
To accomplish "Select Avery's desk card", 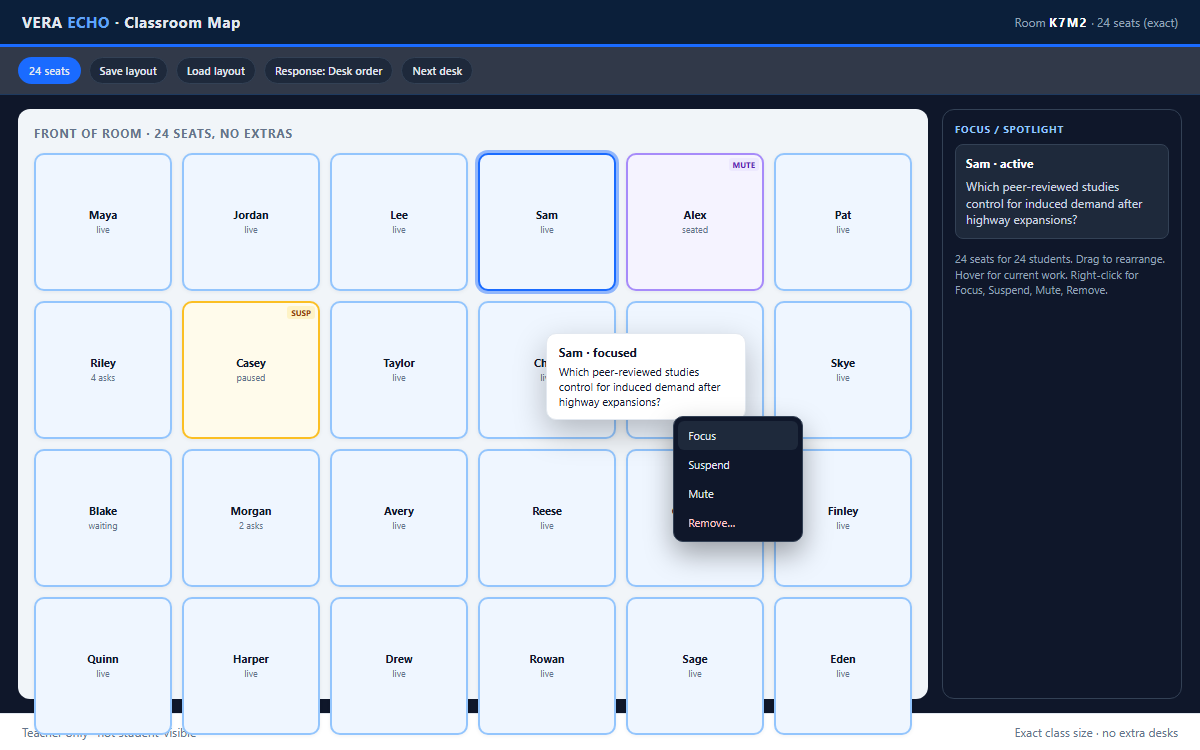I will pos(399,518).
